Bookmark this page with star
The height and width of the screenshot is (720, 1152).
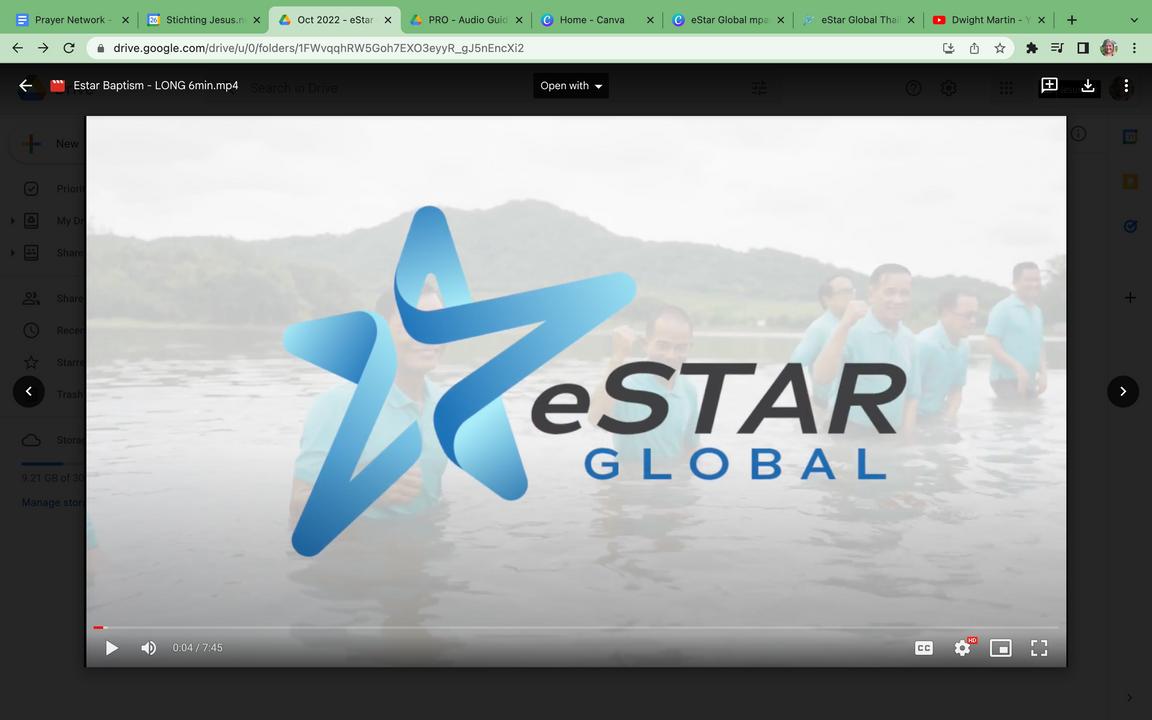point(1000,48)
